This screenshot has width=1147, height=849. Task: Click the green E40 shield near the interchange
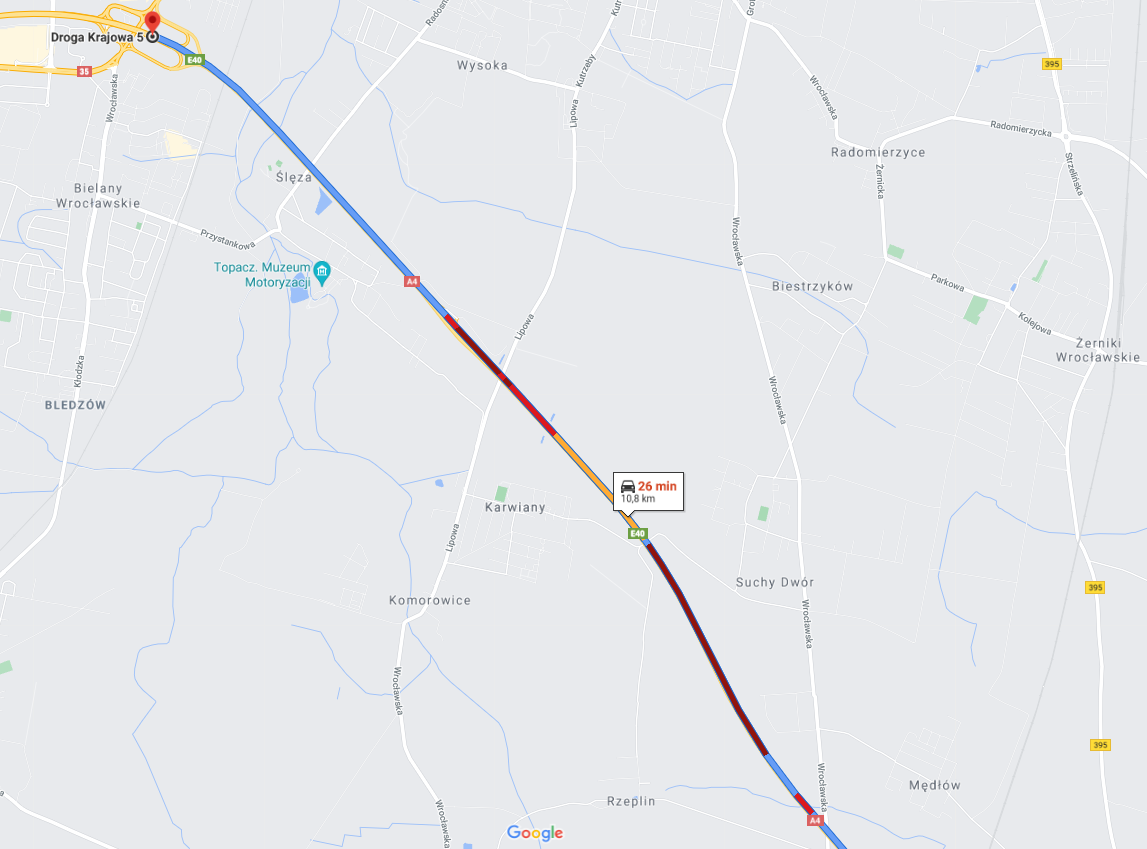pos(194,60)
